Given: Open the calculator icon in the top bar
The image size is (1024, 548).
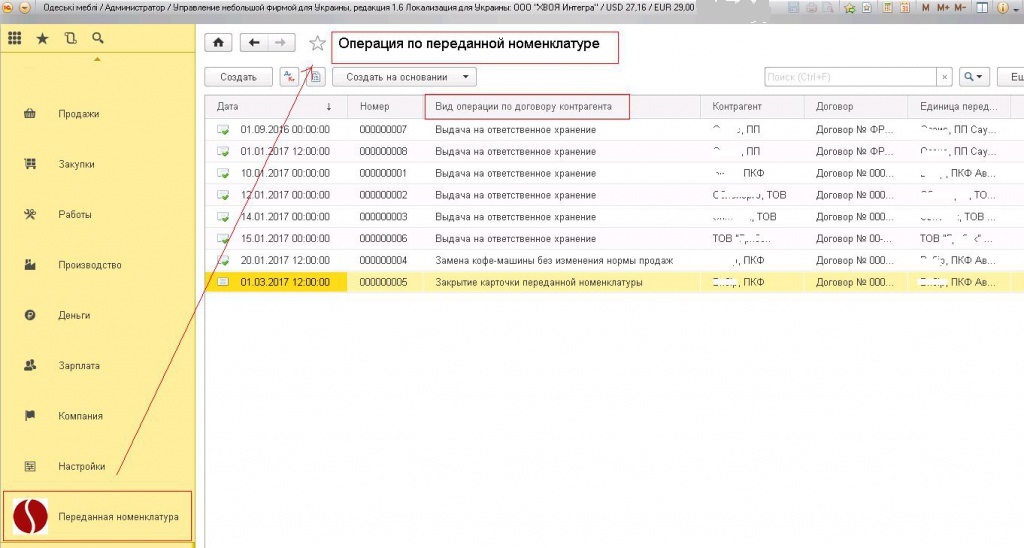Looking at the screenshot, I should [888, 8].
